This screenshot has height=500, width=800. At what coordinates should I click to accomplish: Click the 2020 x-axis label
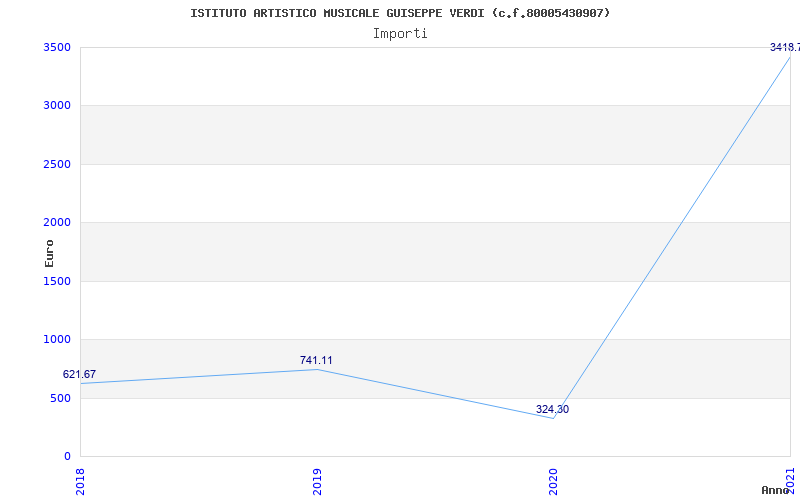click(554, 482)
